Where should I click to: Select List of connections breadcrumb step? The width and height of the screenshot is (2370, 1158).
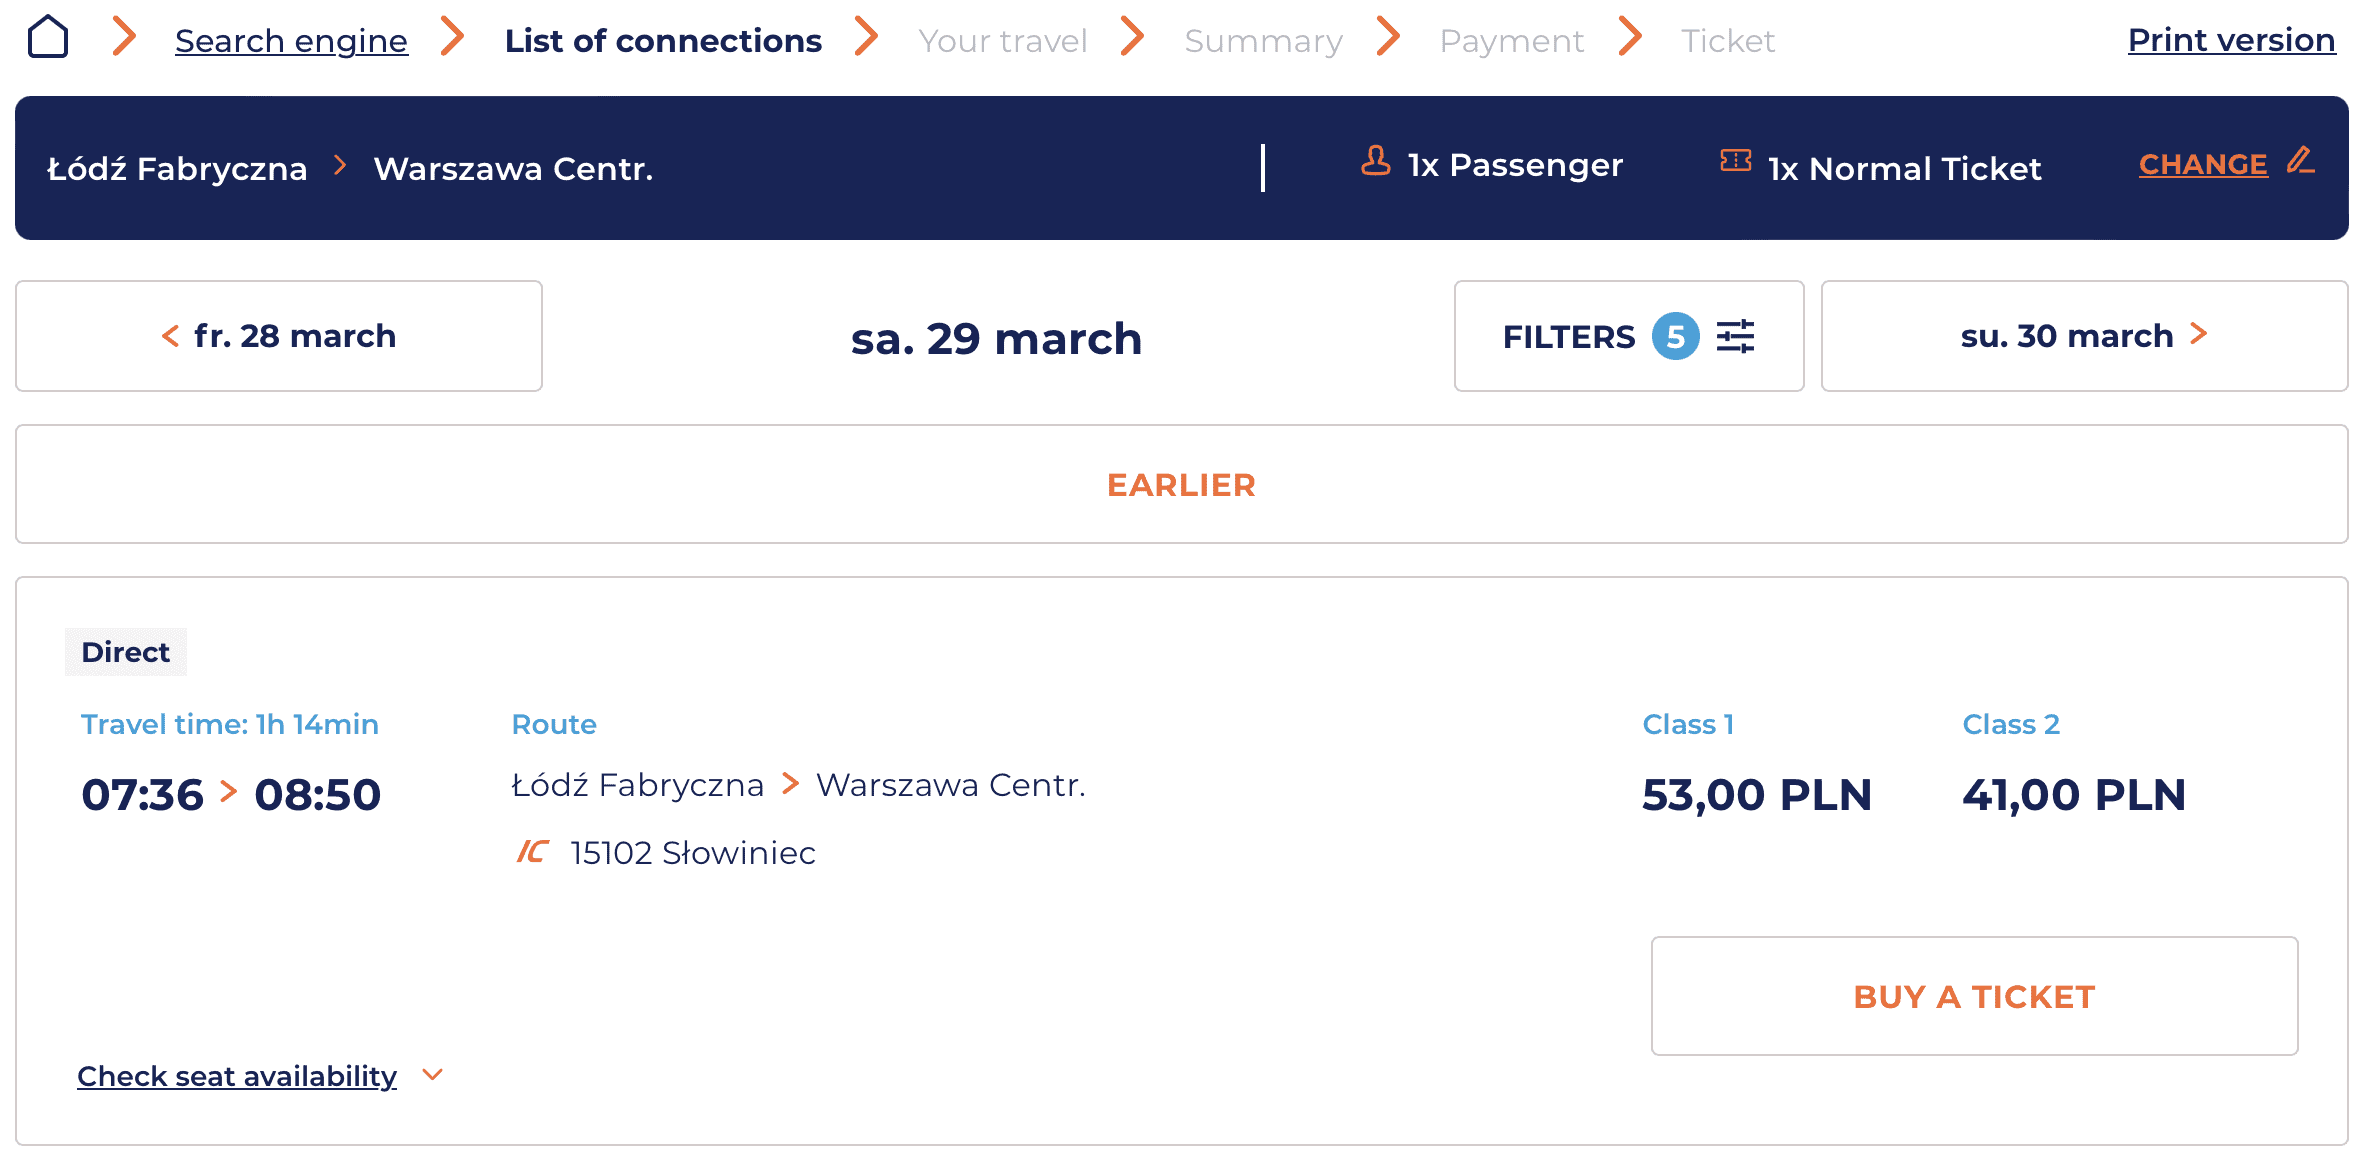click(663, 41)
